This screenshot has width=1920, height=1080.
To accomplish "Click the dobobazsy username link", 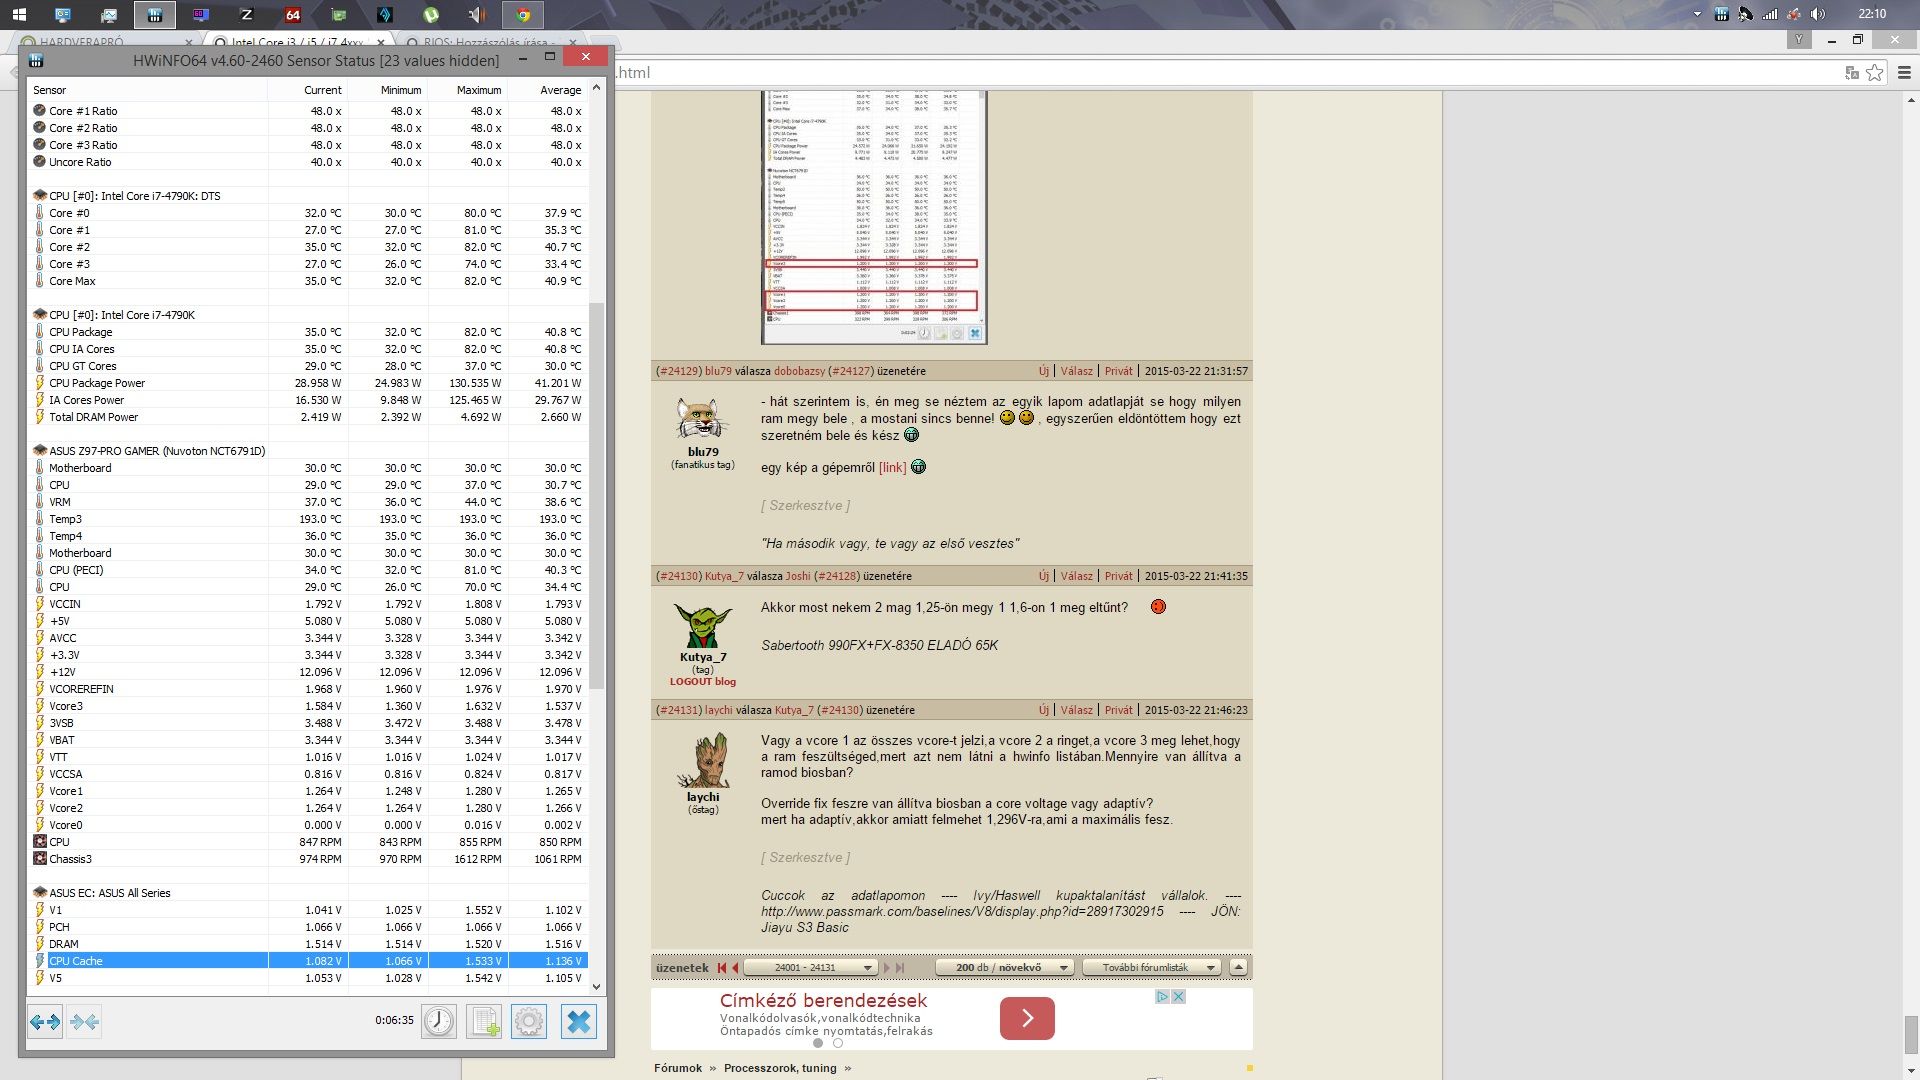I will tap(799, 371).
